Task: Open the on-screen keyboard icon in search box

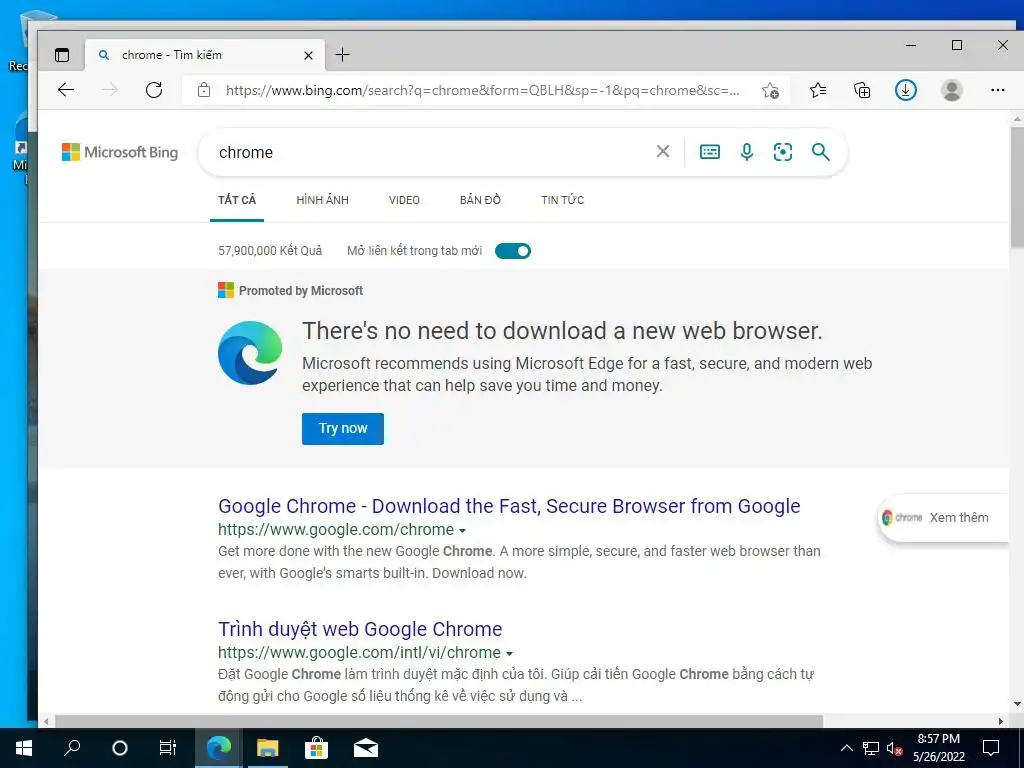Action: 710,152
